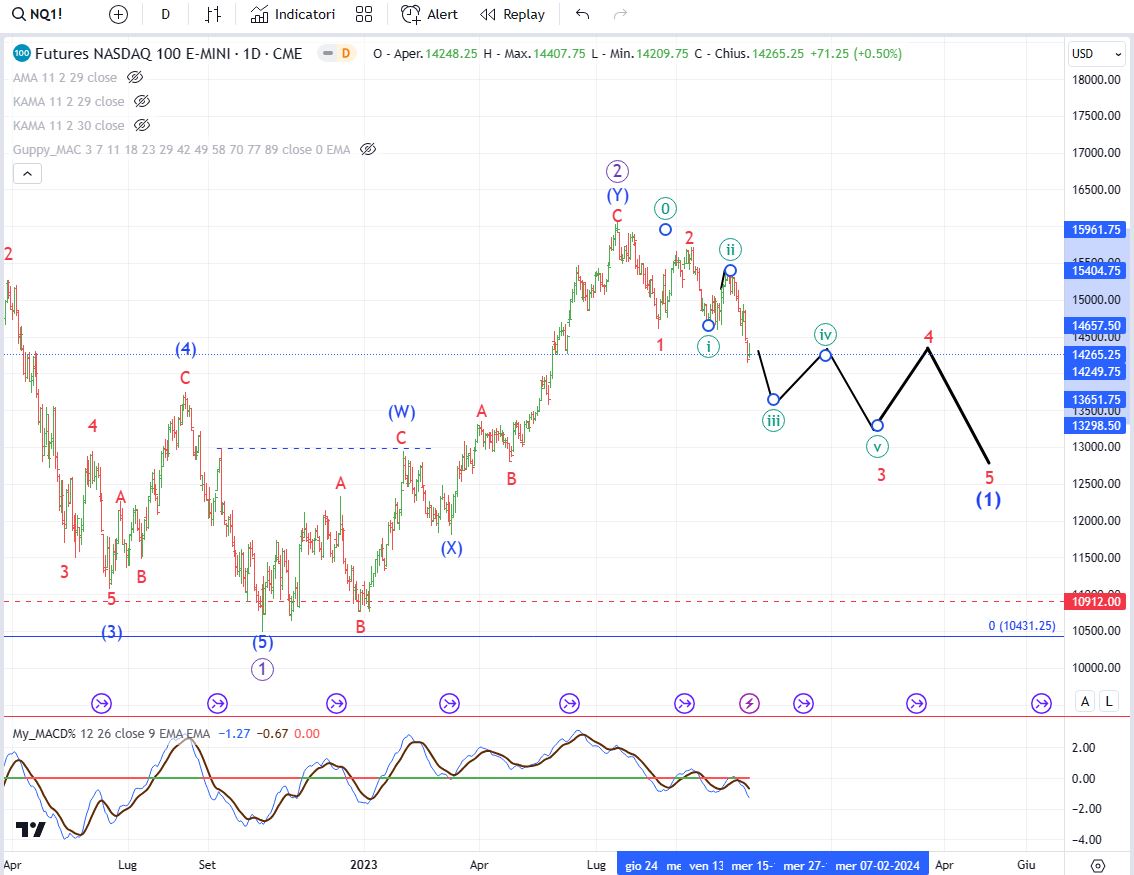Image resolution: width=1134 pixels, height=875 pixels.
Task: Click the Futures NASDAQ 100 E-MINI title
Action: [169, 54]
